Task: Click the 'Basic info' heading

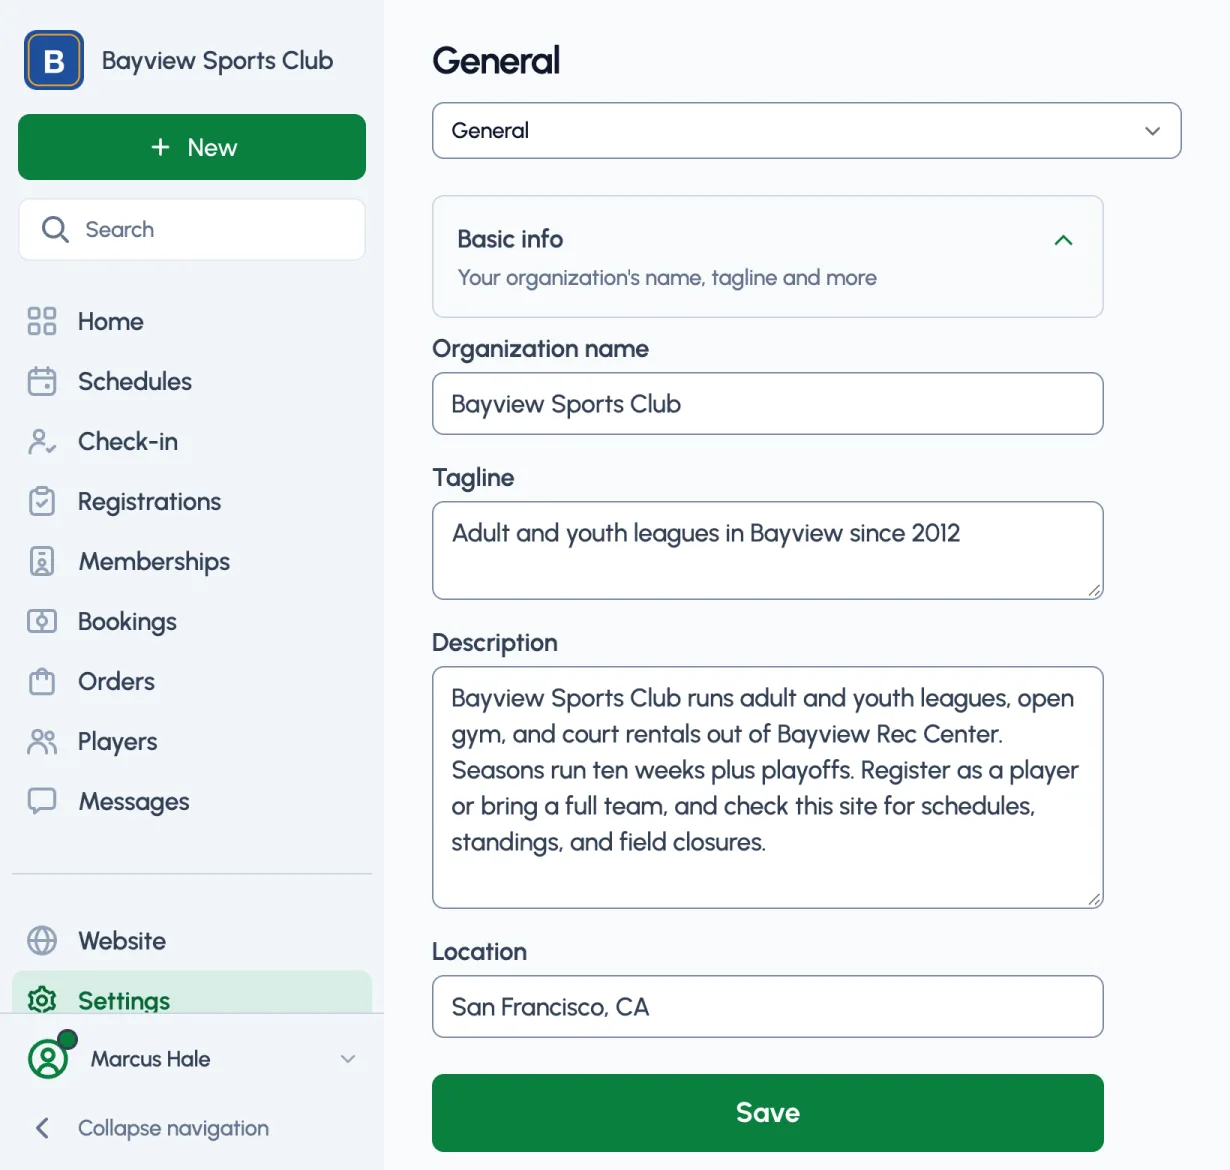Action: point(510,239)
